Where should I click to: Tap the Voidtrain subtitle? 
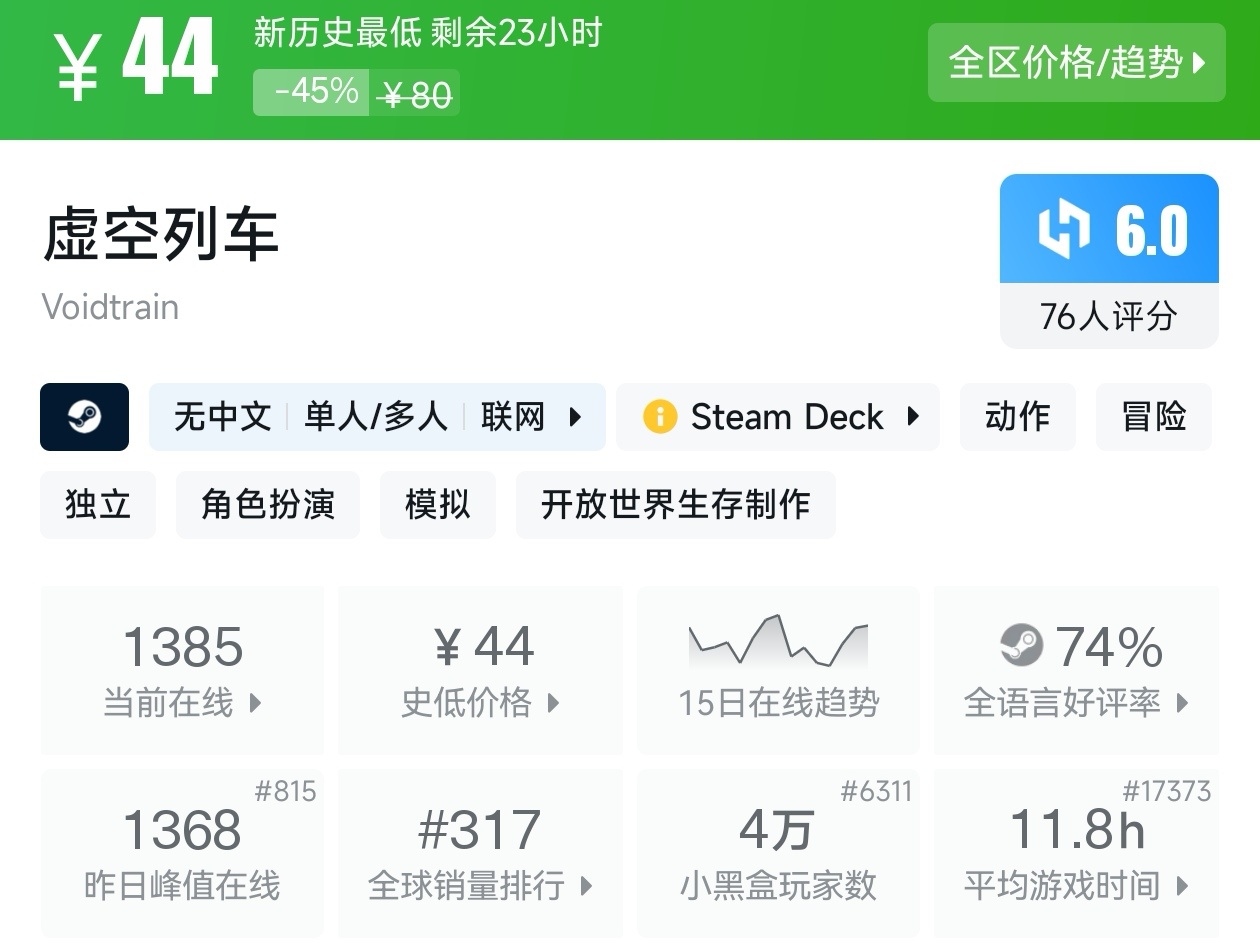coord(110,307)
